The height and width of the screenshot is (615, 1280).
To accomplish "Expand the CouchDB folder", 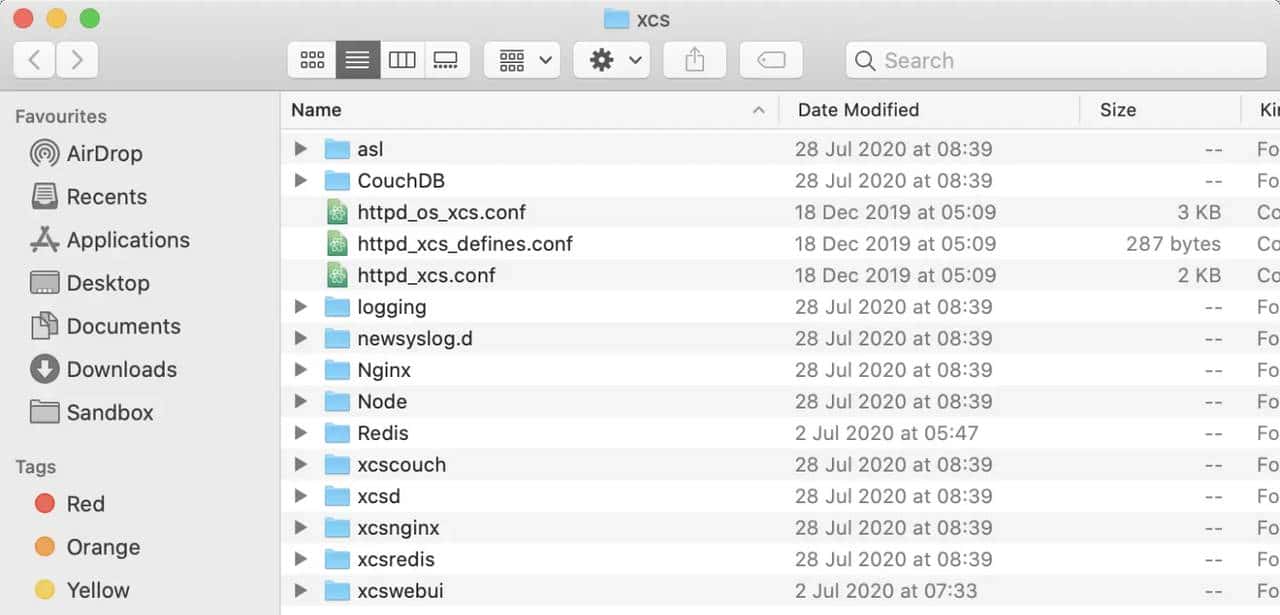I will point(301,180).
